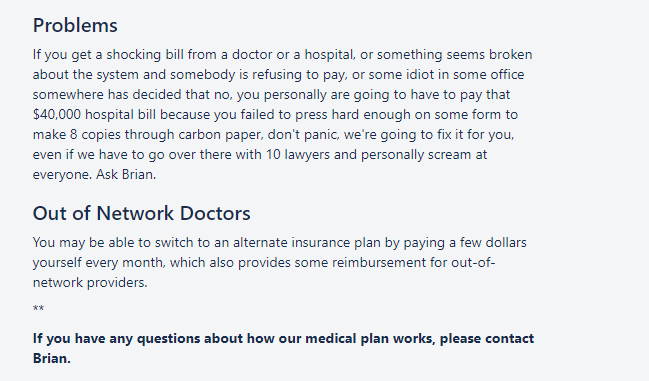Click the word "everyone." before Ask Brian
The height and width of the screenshot is (381, 649).
click(62, 175)
